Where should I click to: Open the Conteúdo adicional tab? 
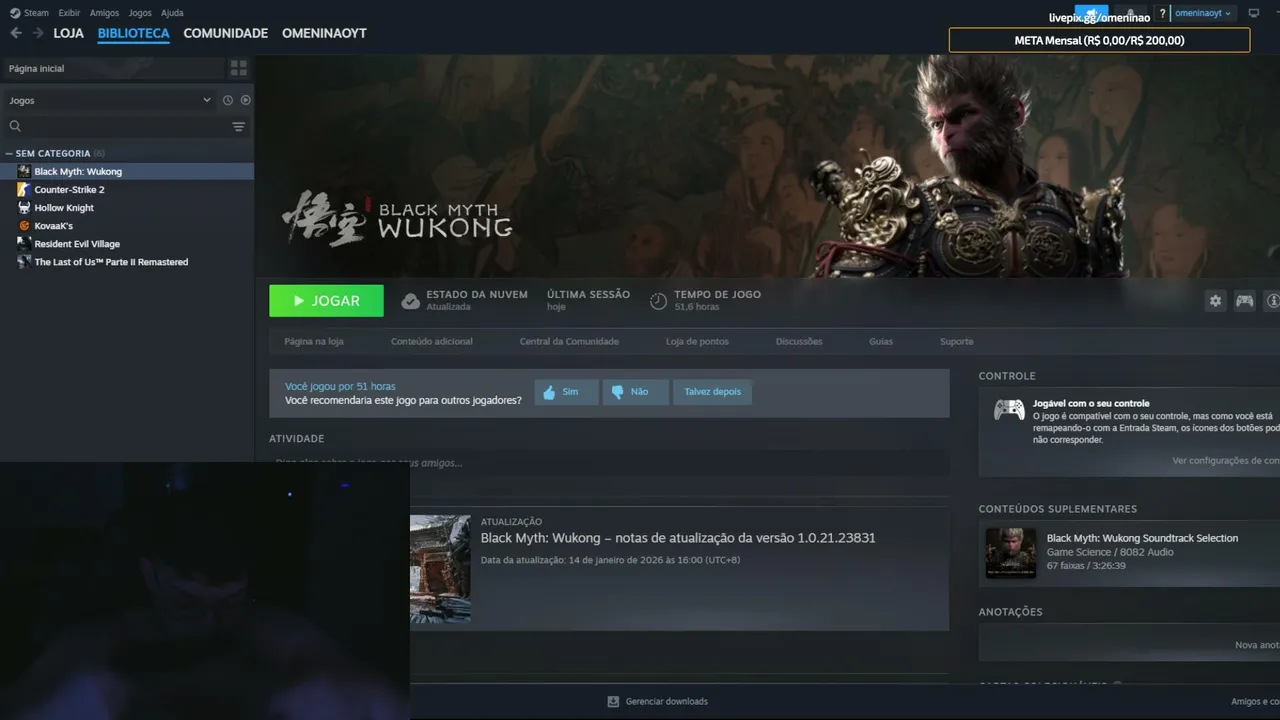pos(432,341)
